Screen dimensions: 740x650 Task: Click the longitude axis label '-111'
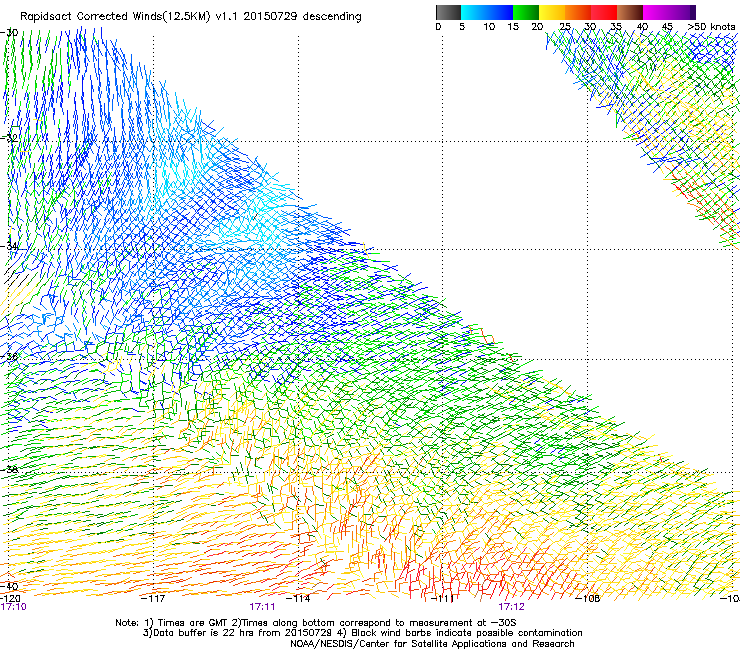tap(443, 599)
